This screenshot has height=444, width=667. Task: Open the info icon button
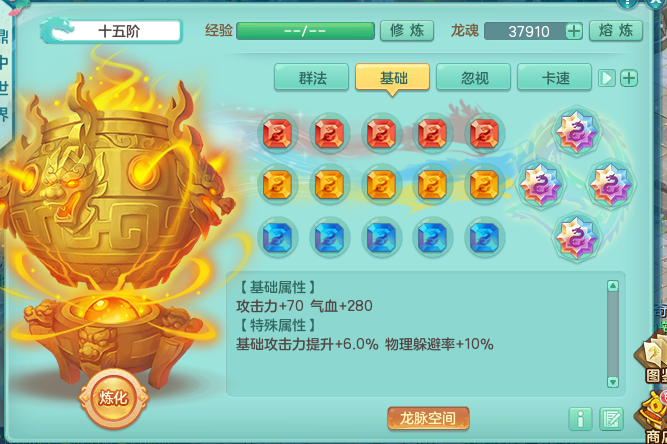pos(580,419)
